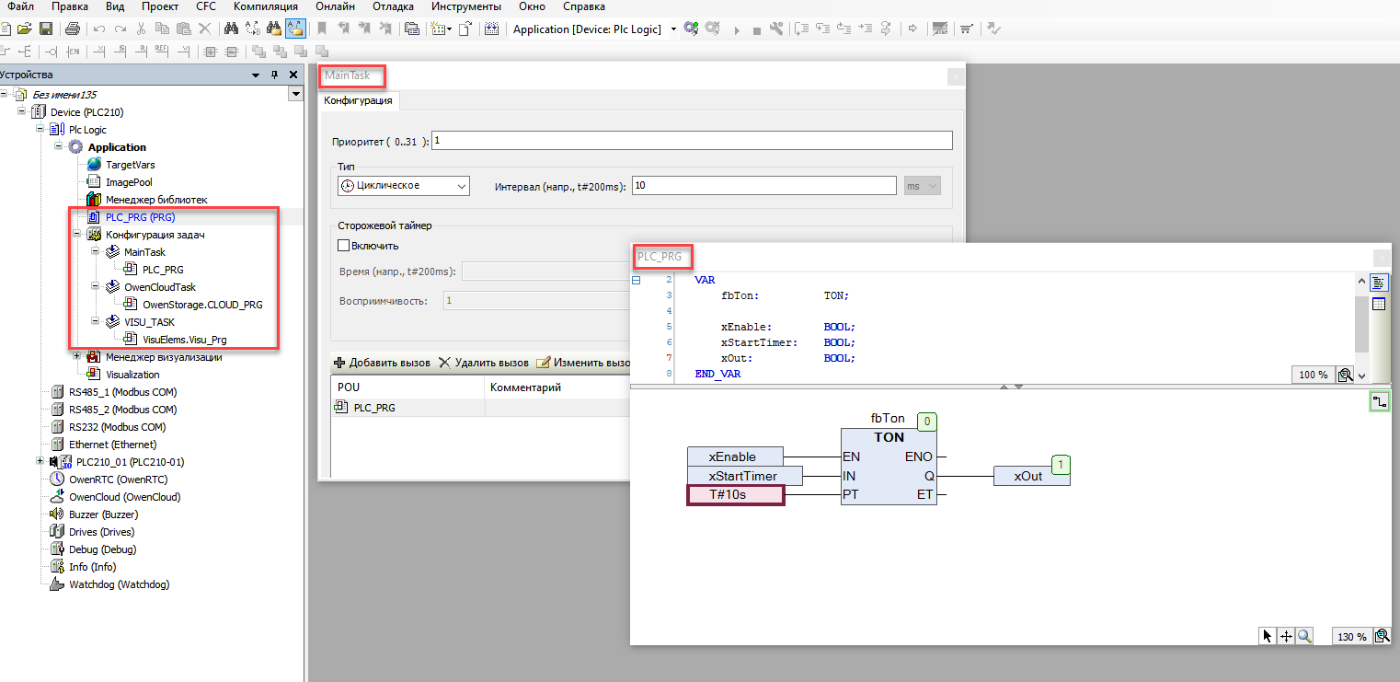Select the Конфигурация tab

pyautogui.click(x=358, y=101)
